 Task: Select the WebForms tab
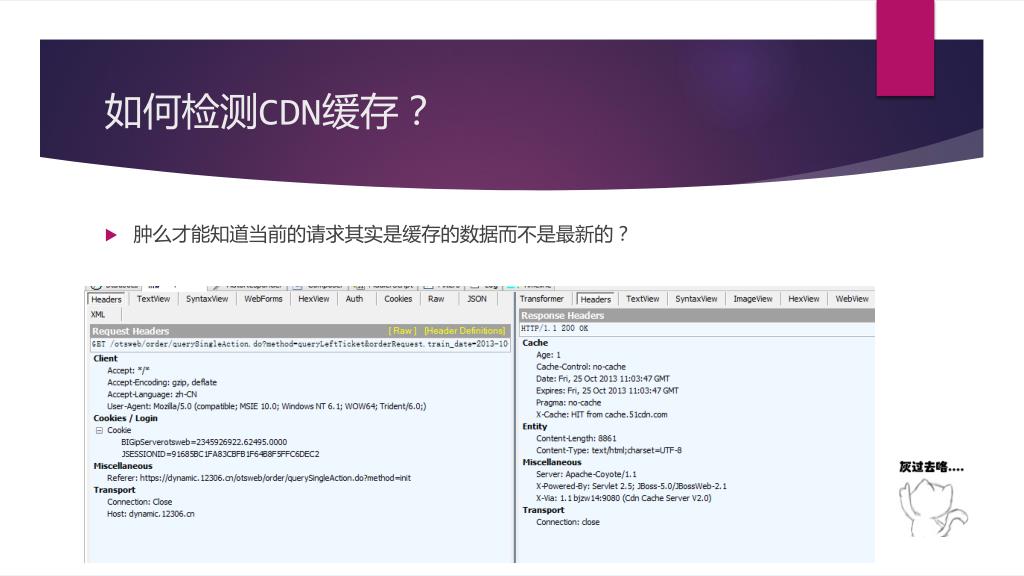(263, 298)
